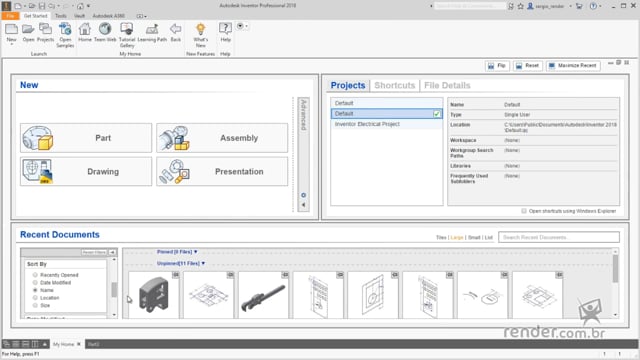The width and height of the screenshot is (640, 360).
Task: Toggle active checkmark on selected Default project
Action: pos(436,114)
